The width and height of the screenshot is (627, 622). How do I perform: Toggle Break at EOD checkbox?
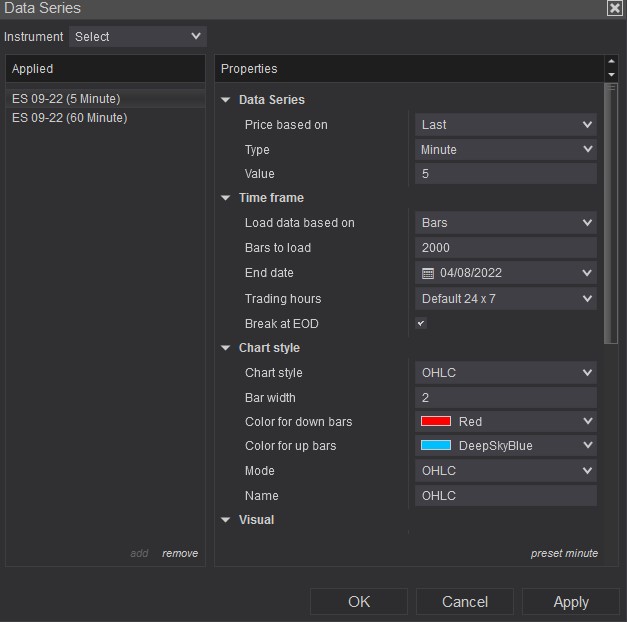421,323
